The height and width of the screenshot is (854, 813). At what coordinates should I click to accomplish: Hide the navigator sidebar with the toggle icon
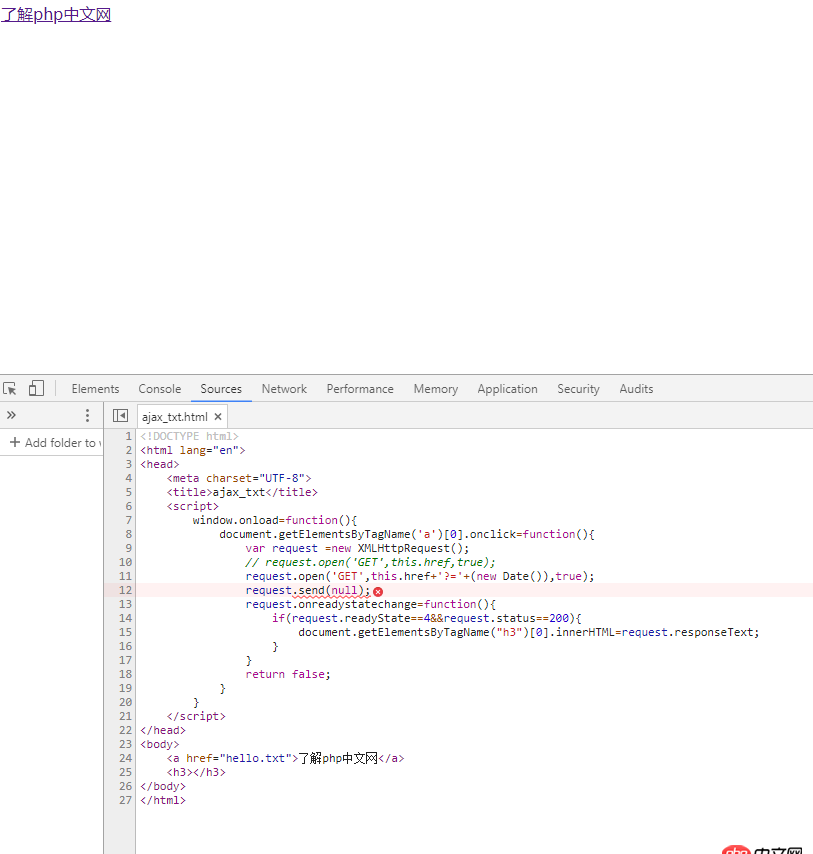click(x=120, y=416)
